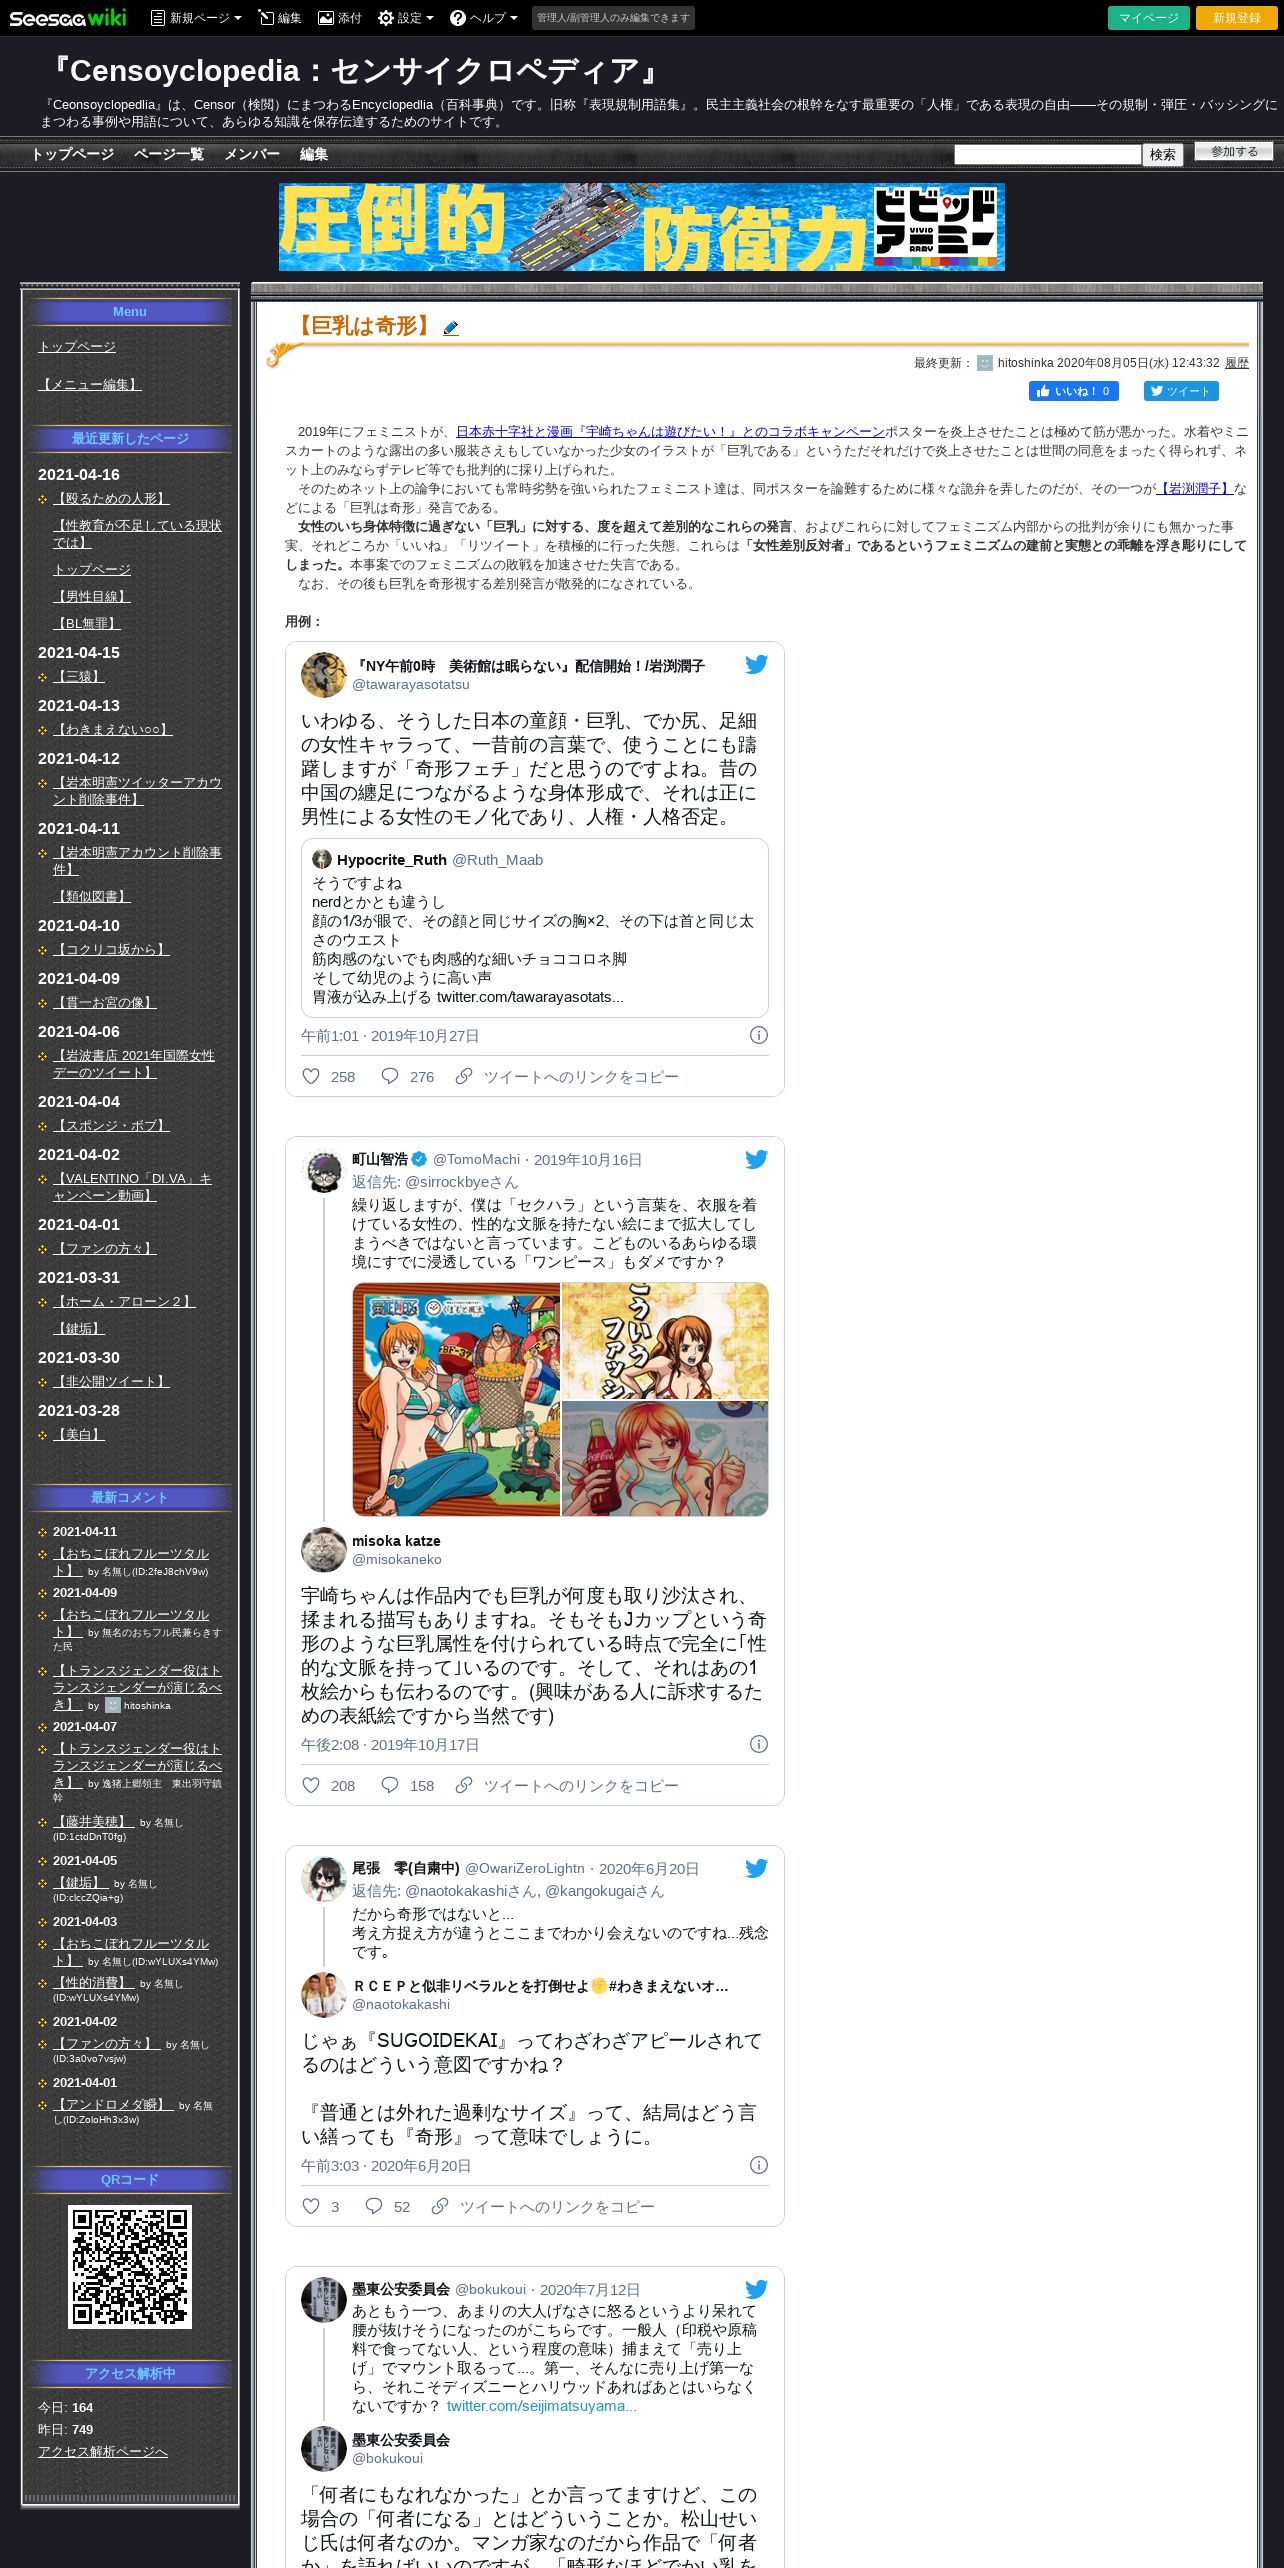Click the heart icon with 208 likes
The height and width of the screenshot is (2568, 1284).
click(311, 1785)
